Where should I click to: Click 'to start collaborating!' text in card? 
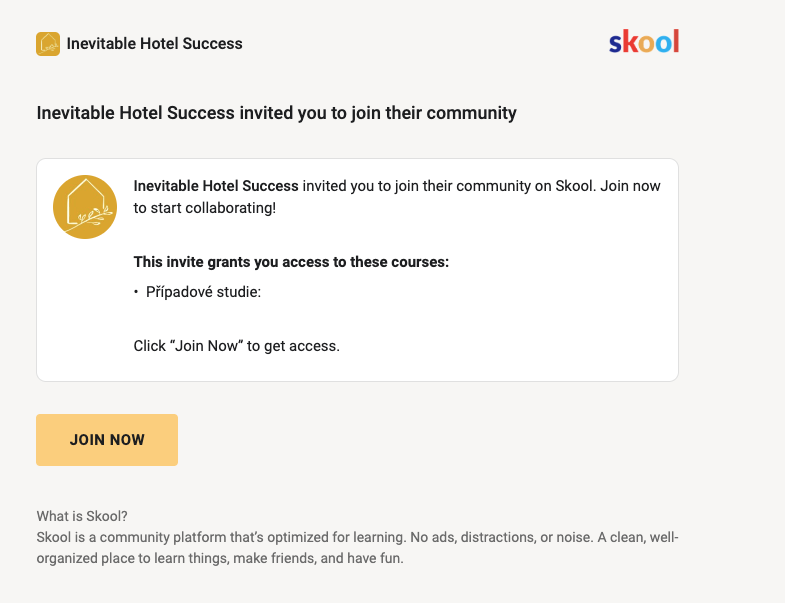(x=205, y=208)
